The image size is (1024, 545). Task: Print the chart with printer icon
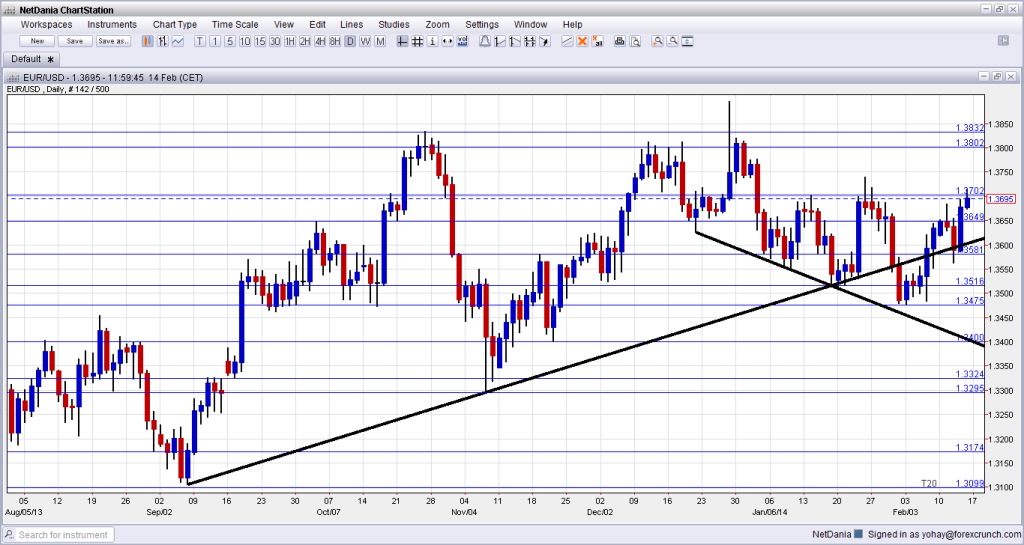tap(620, 41)
